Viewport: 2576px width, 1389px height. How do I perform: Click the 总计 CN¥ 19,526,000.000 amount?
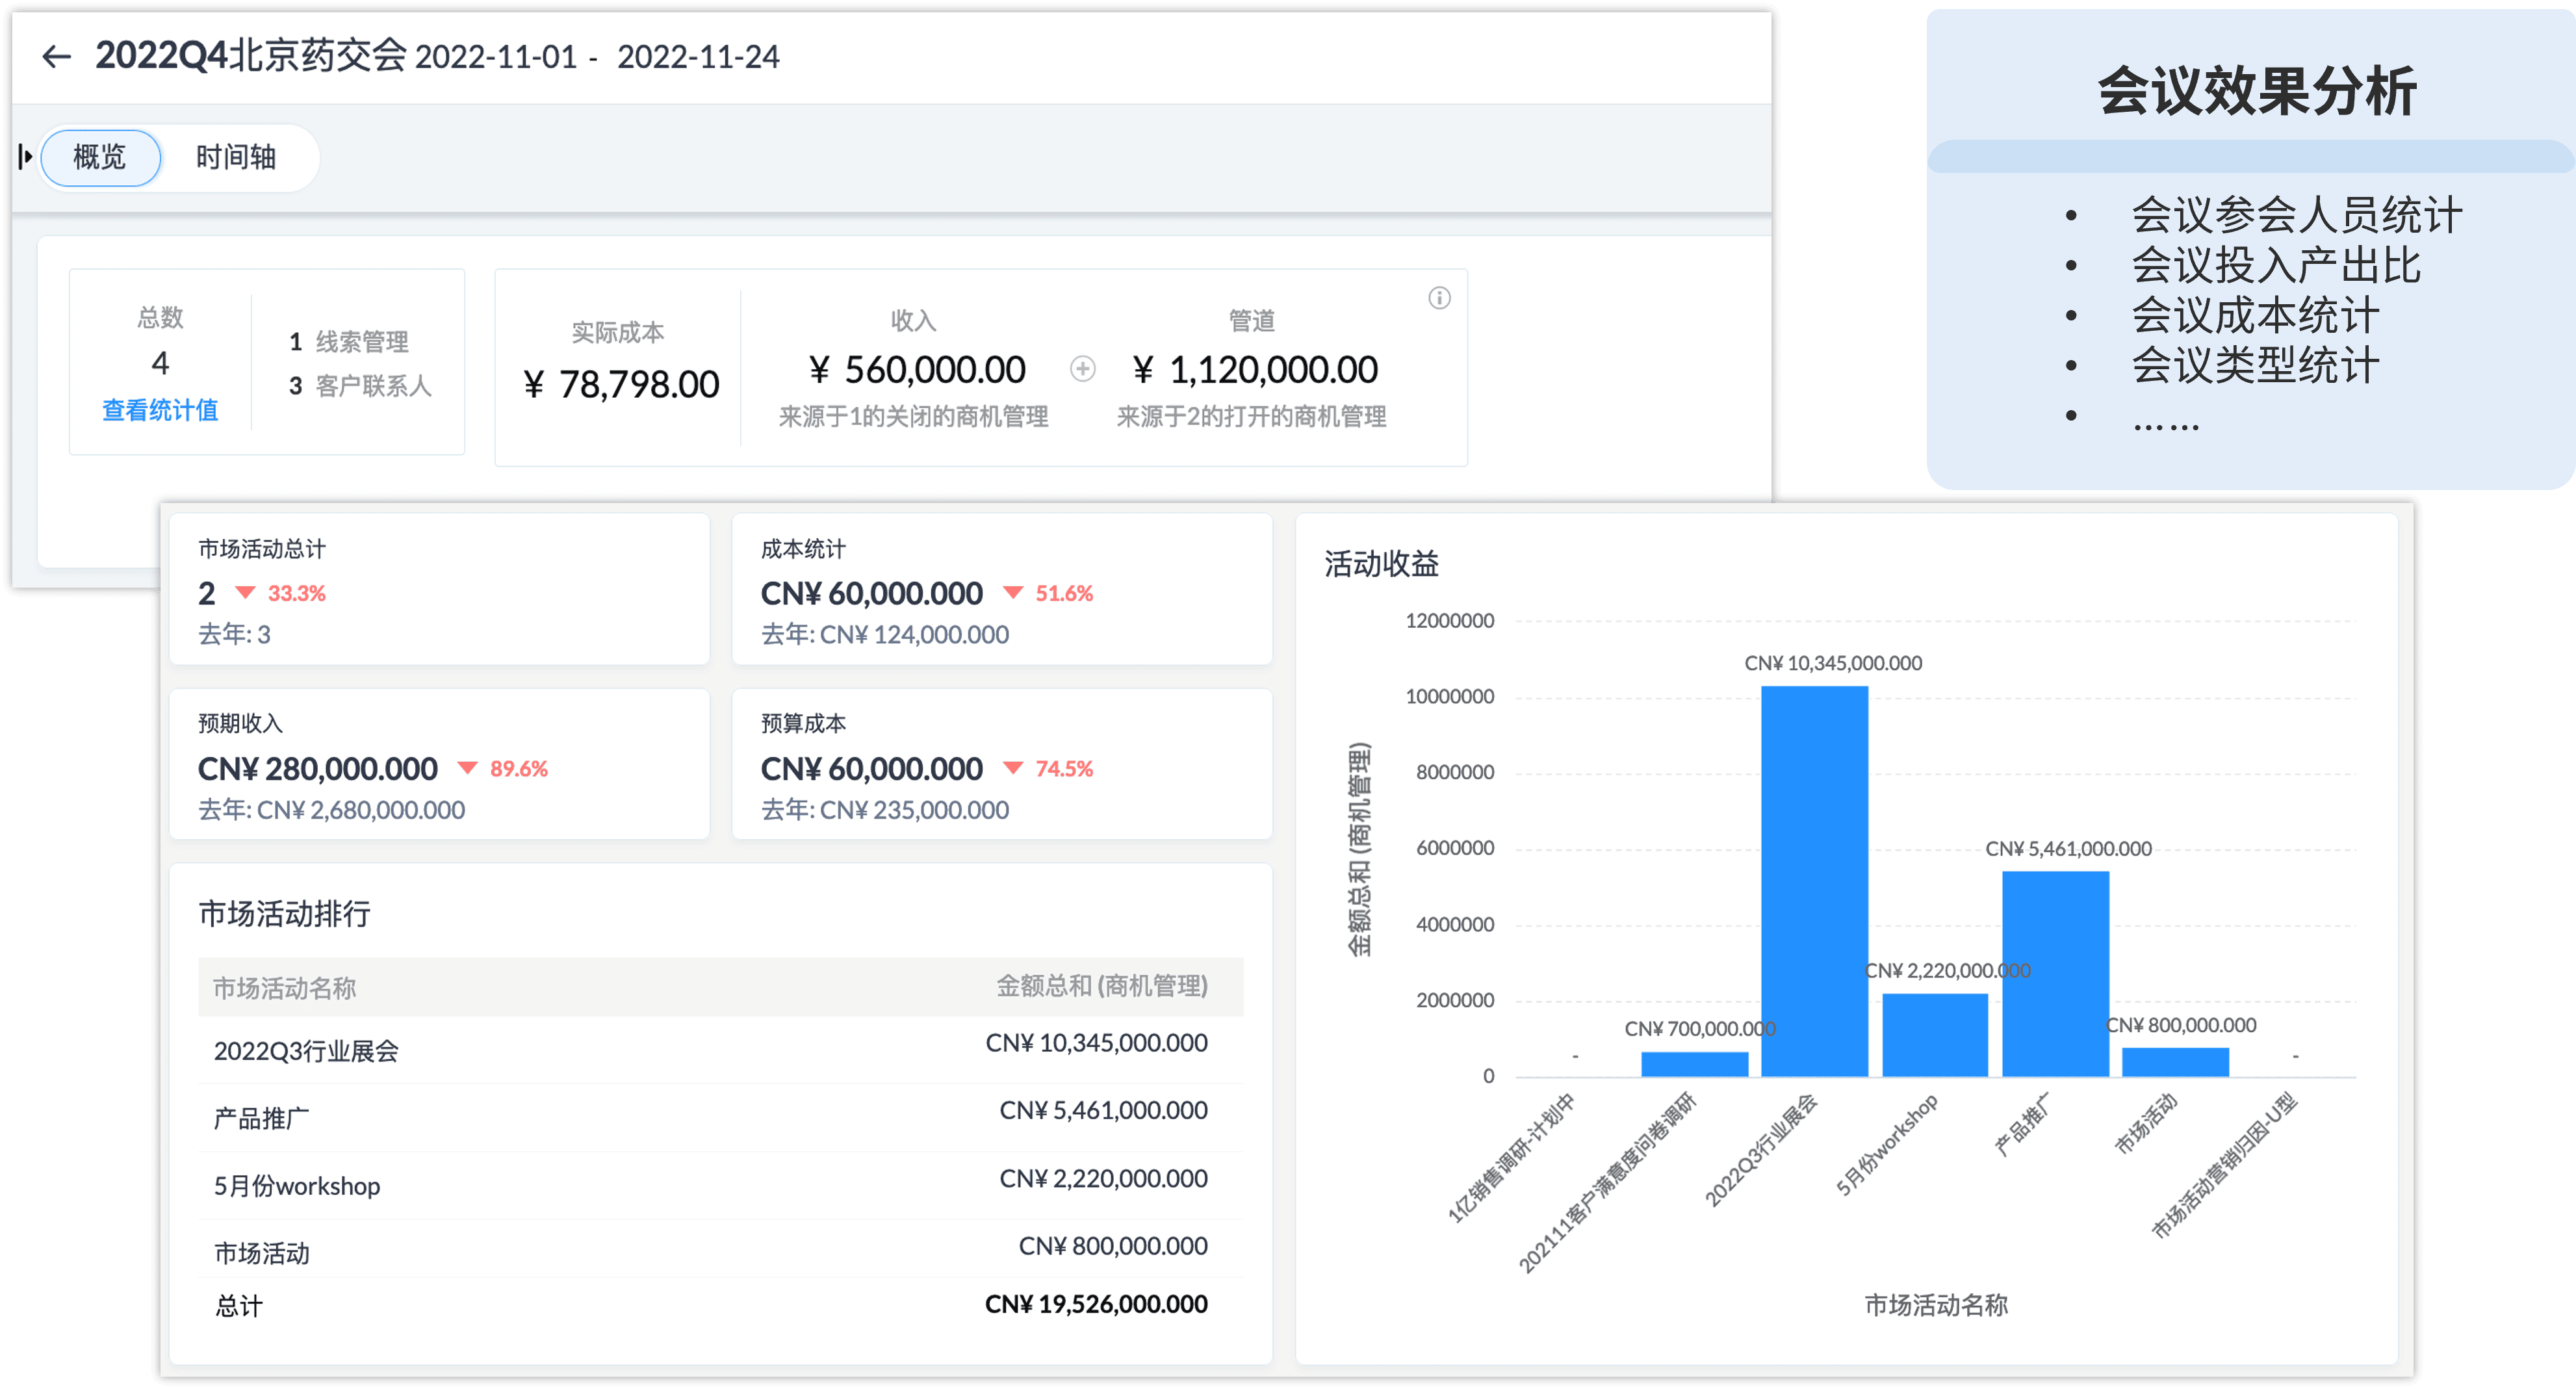pyautogui.click(x=1096, y=1304)
